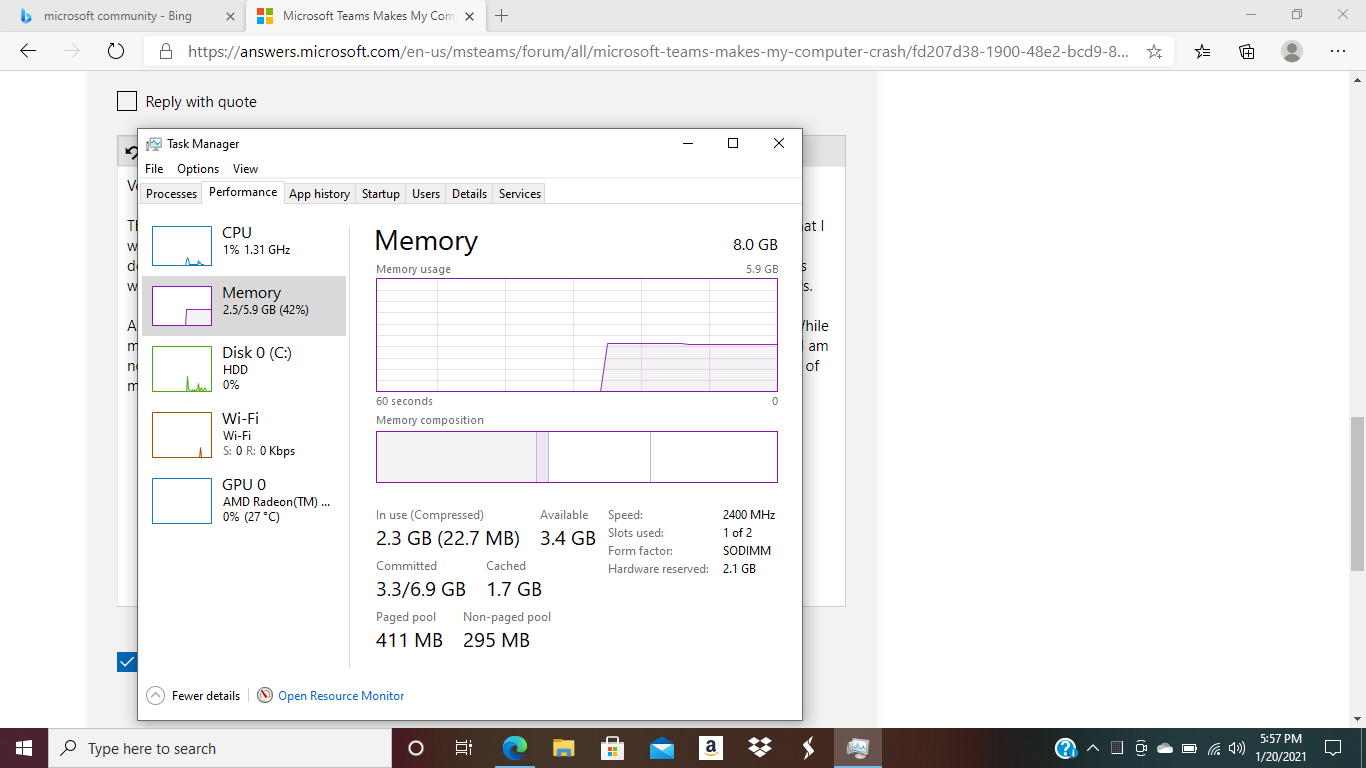Image resolution: width=1366 pixels, height=768 pixels.
Task: Click the '411 MB' paged pool value
Action: (x=409, y=640)
